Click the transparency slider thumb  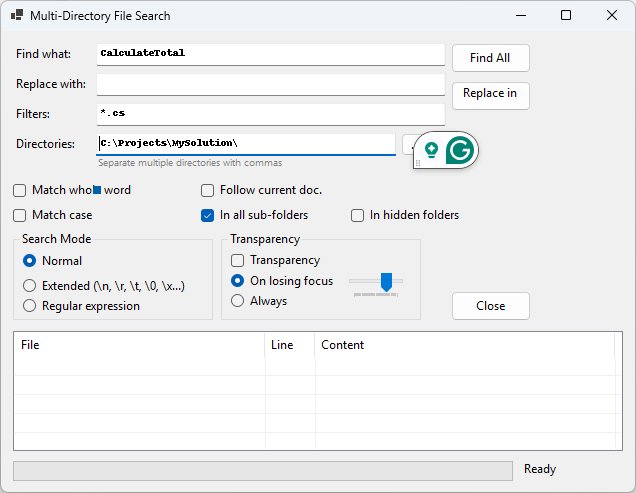(386, 282)
